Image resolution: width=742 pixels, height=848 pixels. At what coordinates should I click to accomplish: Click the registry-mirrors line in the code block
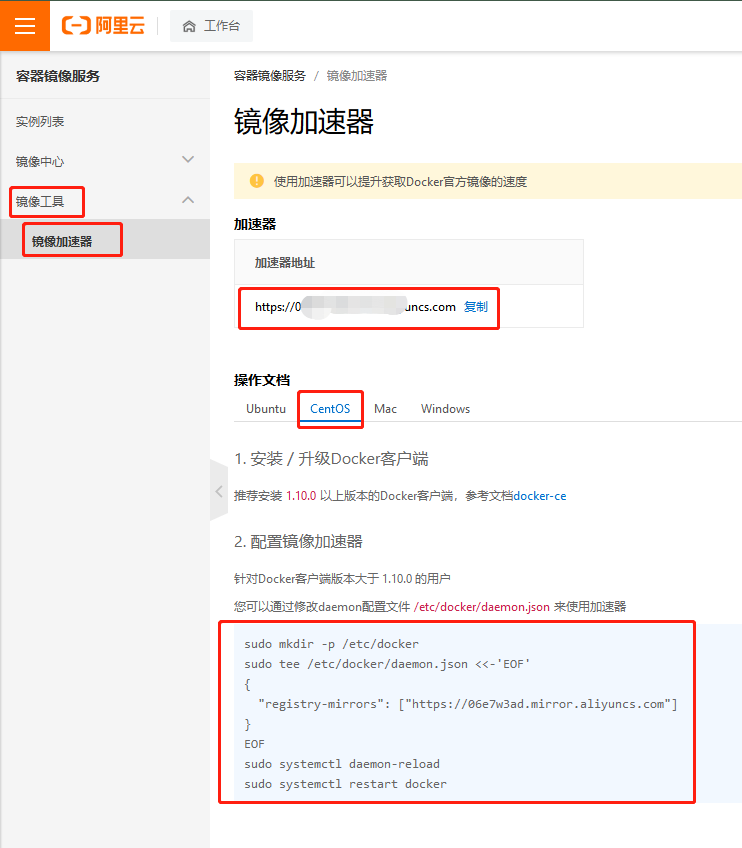(468, 704)
